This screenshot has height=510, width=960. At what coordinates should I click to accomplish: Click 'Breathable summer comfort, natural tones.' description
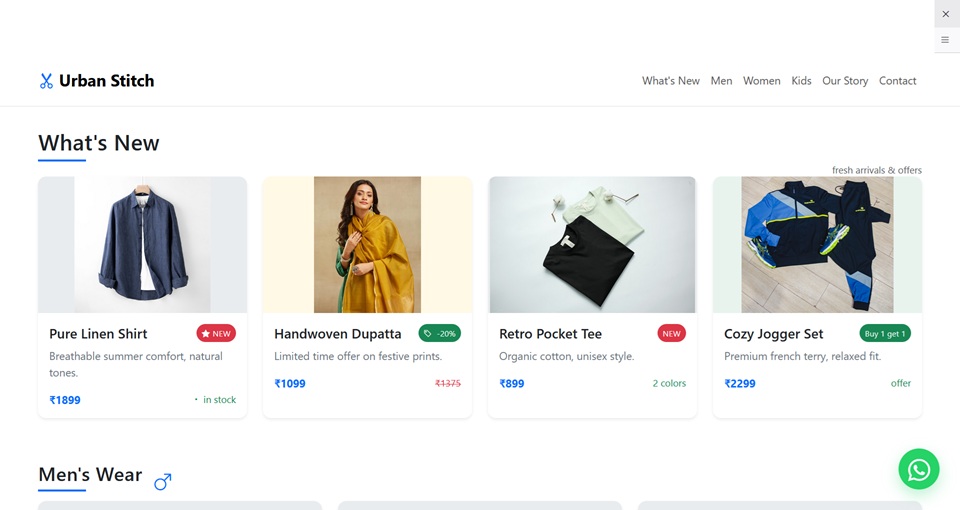[136, 364]
